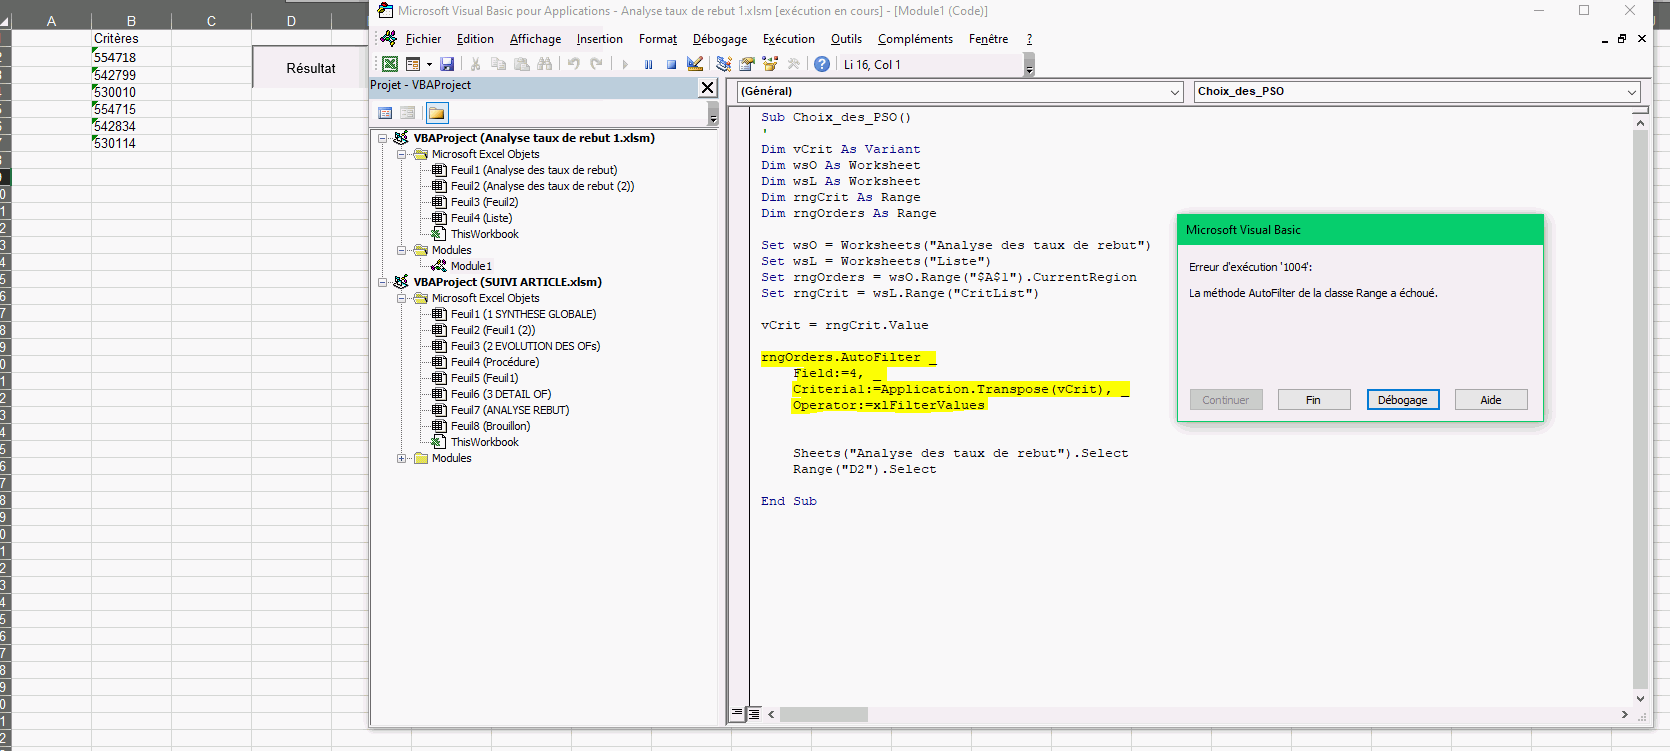This screenshot has width=1670, height=751.
Task: Toggle Folders view in Project panel
Action: [x=437, y=113]
